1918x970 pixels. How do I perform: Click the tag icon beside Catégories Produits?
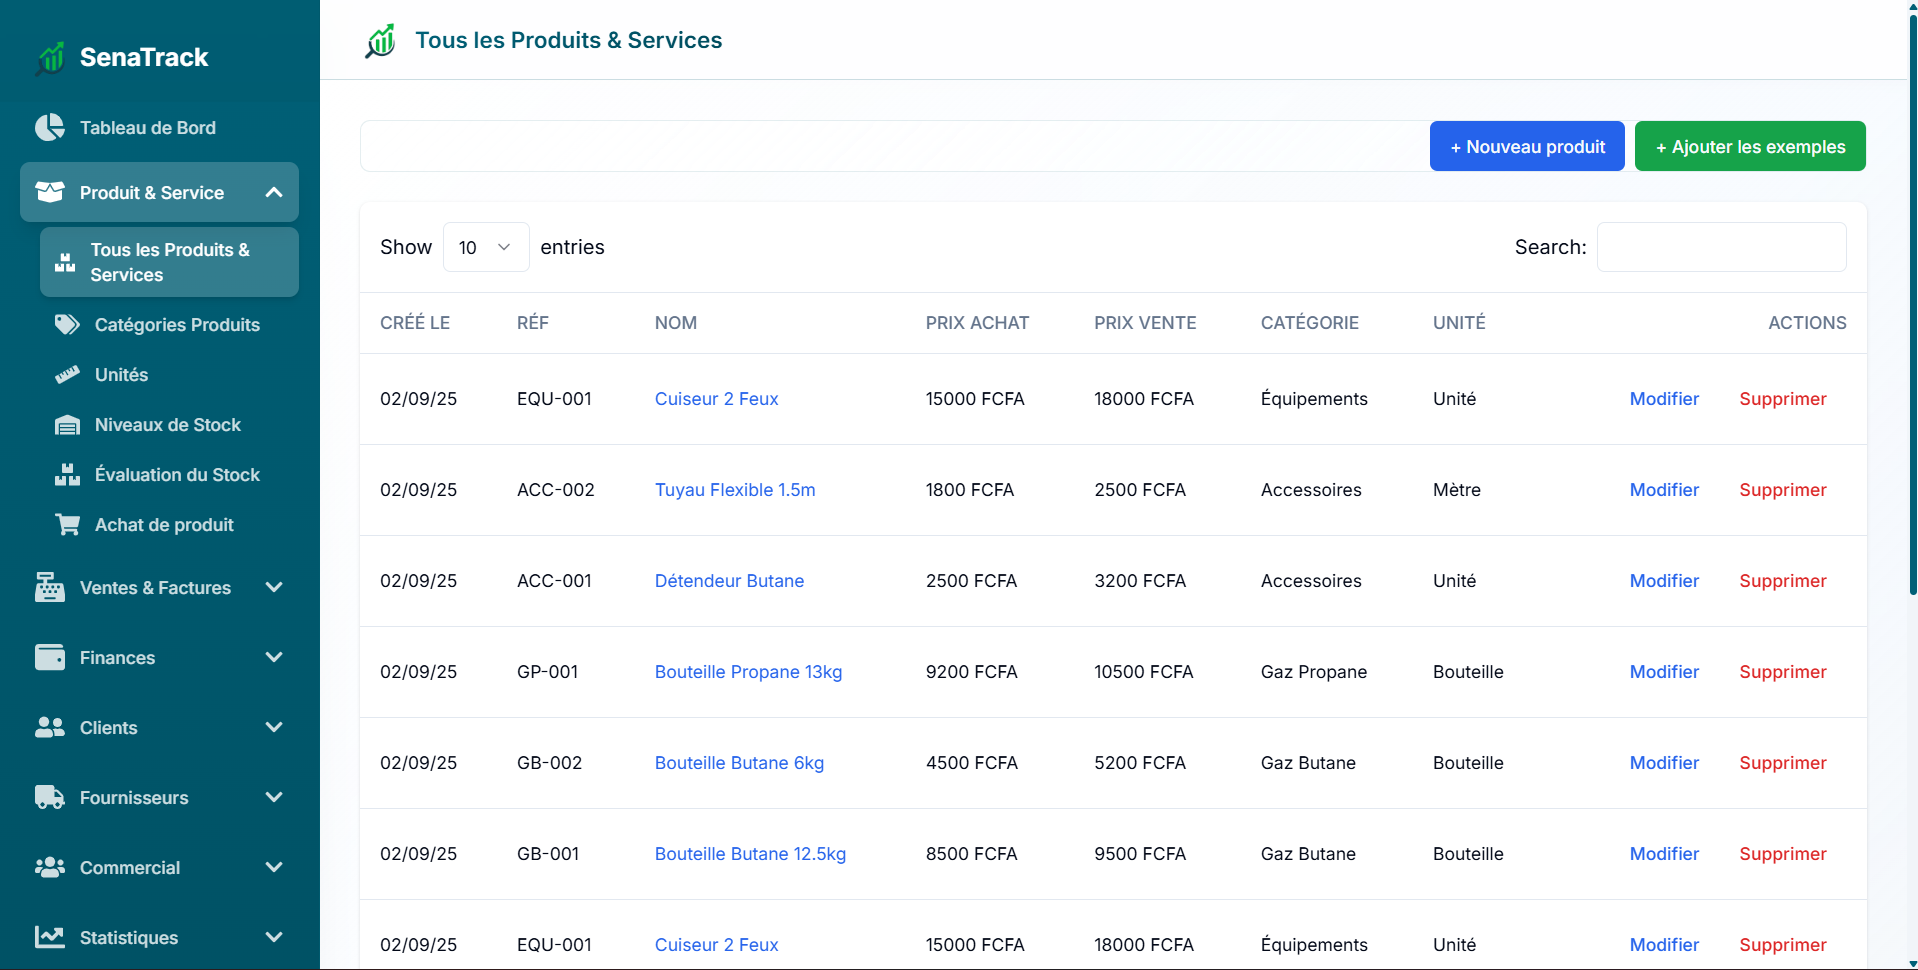click(67, 325)
